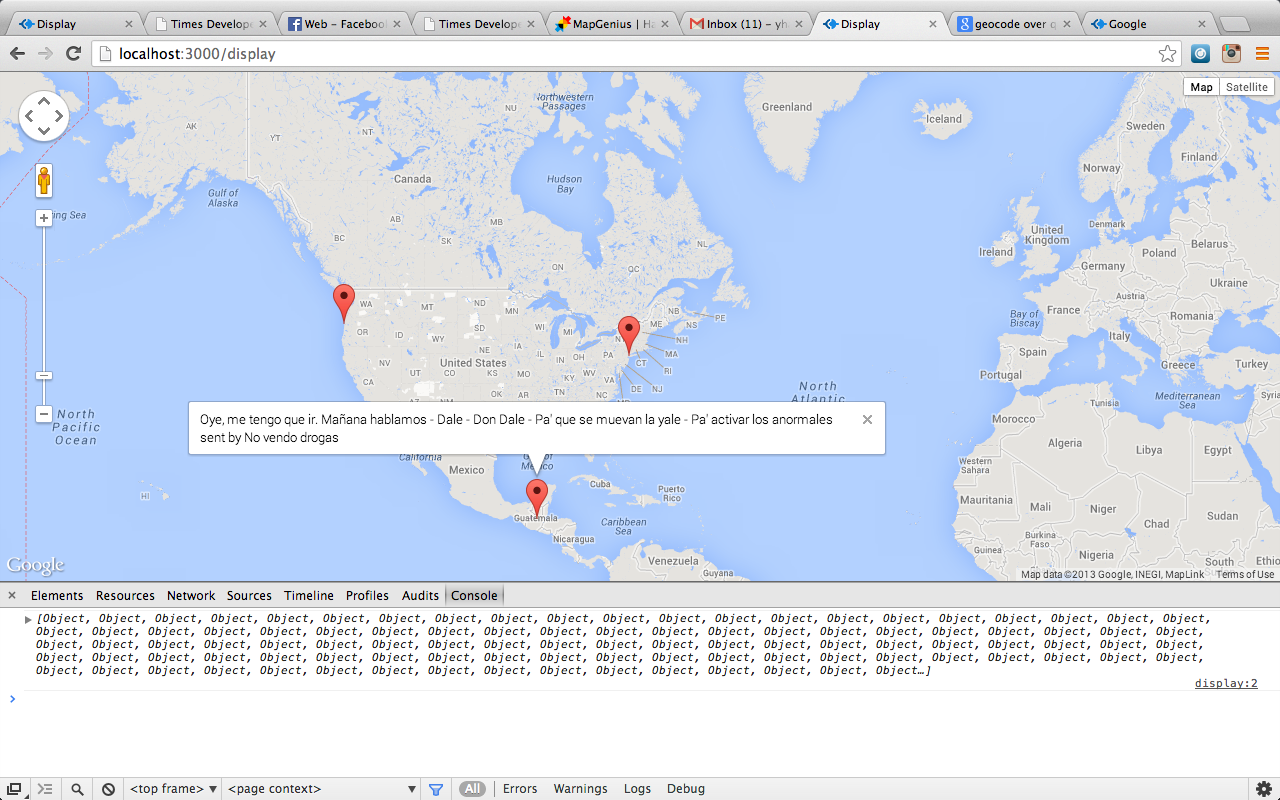This screenshot has height=800, width=1280.
Task: Switch to the MapGenius browser tab
Action: coord(613,24)
